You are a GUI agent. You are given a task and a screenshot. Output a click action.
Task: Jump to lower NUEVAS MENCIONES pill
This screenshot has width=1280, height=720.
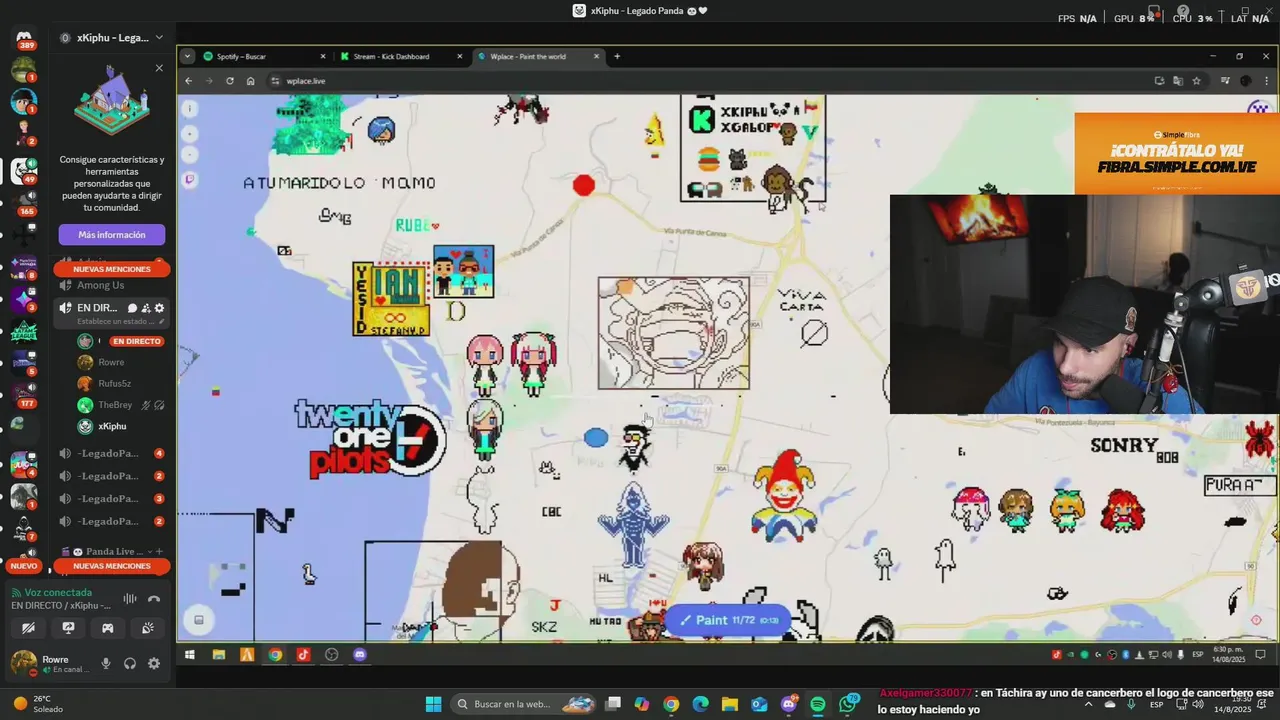112,566
